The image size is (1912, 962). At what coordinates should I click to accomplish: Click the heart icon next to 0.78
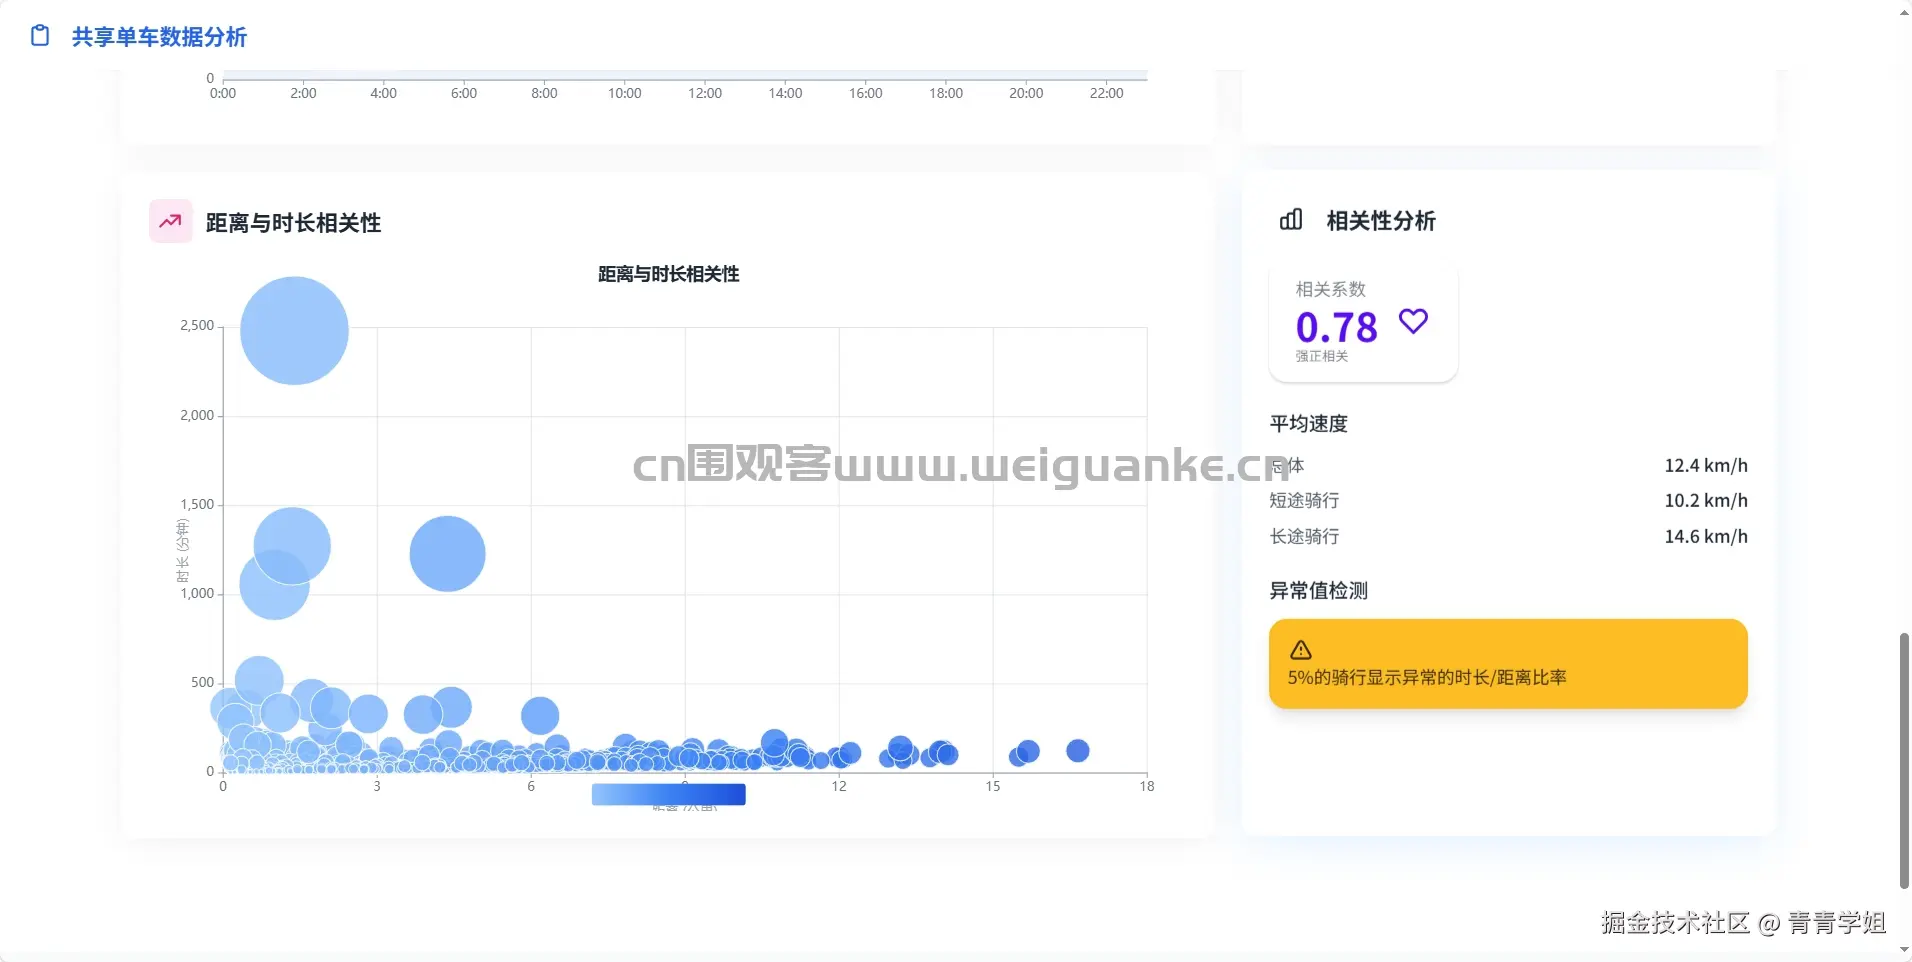click(x=1413, y=321)
